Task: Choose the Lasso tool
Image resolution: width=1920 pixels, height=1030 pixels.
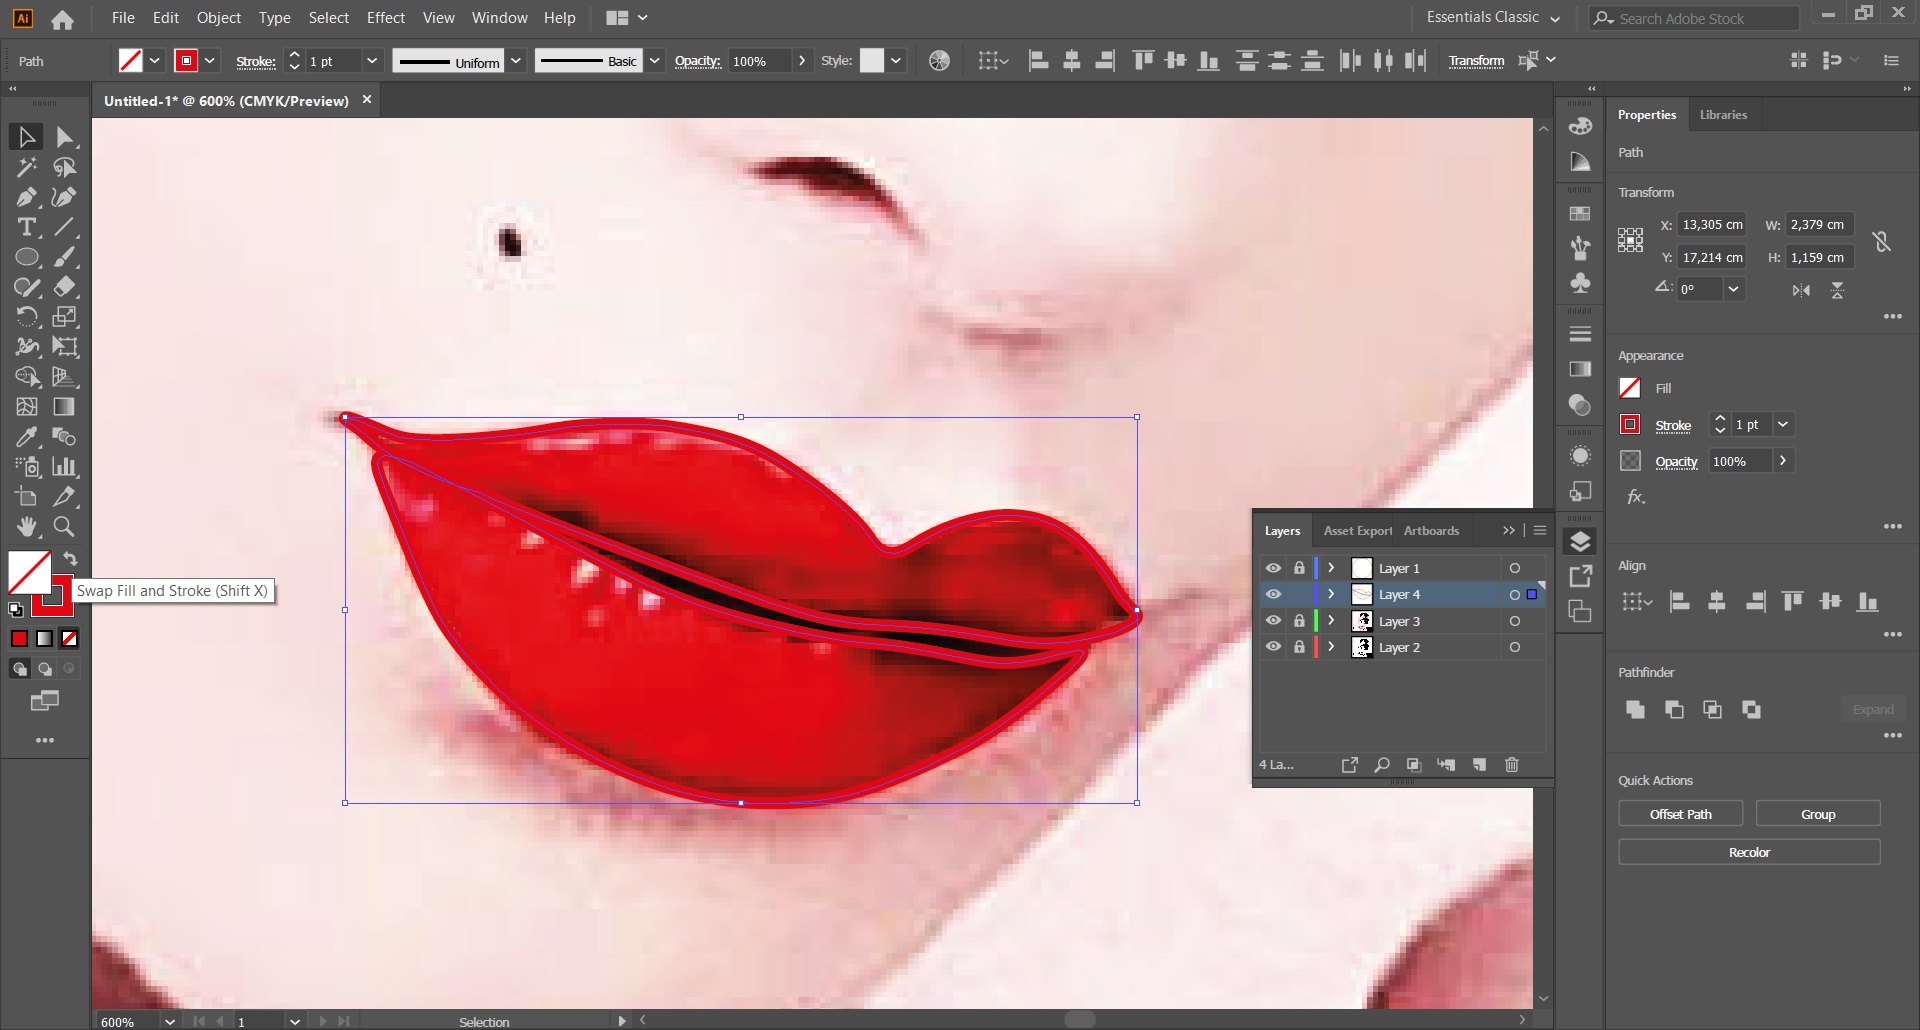Action: tap(65, 167)
